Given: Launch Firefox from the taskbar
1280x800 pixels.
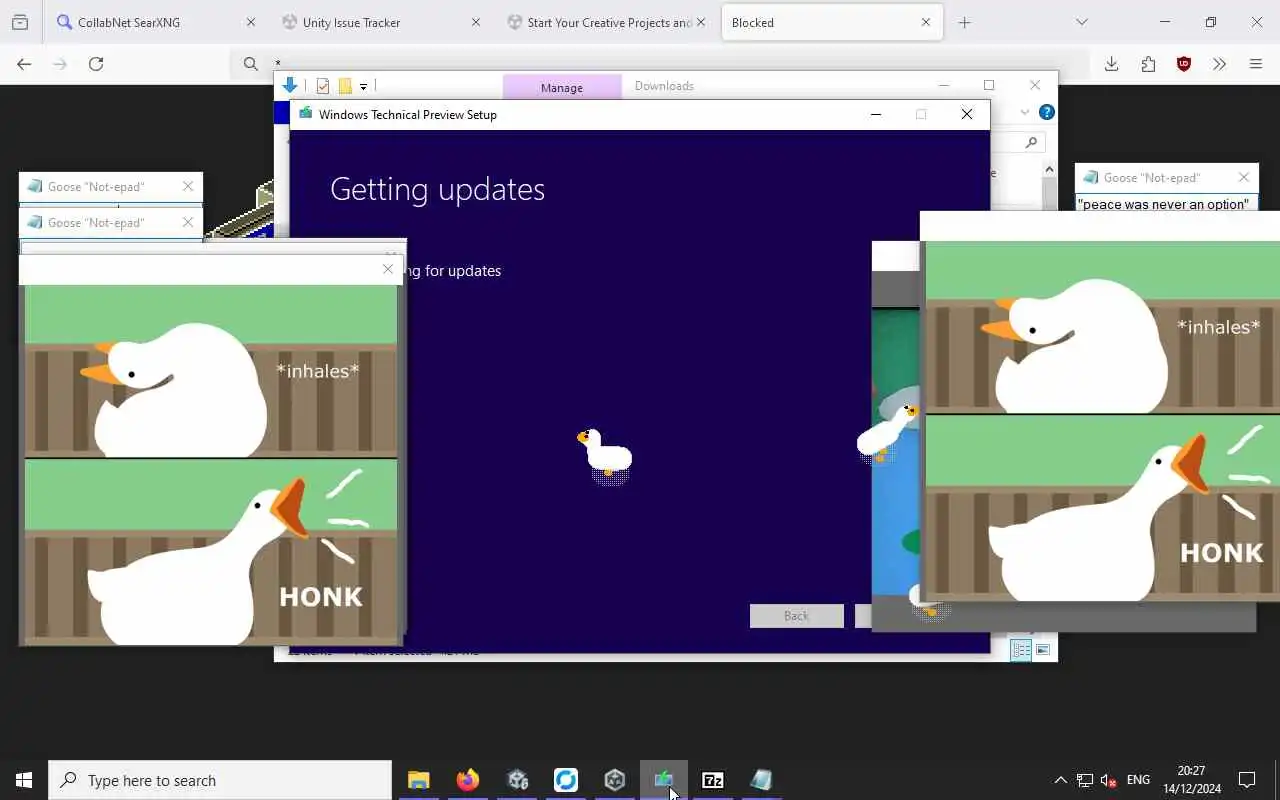Looking at the screenshot, I should [467, 780].
